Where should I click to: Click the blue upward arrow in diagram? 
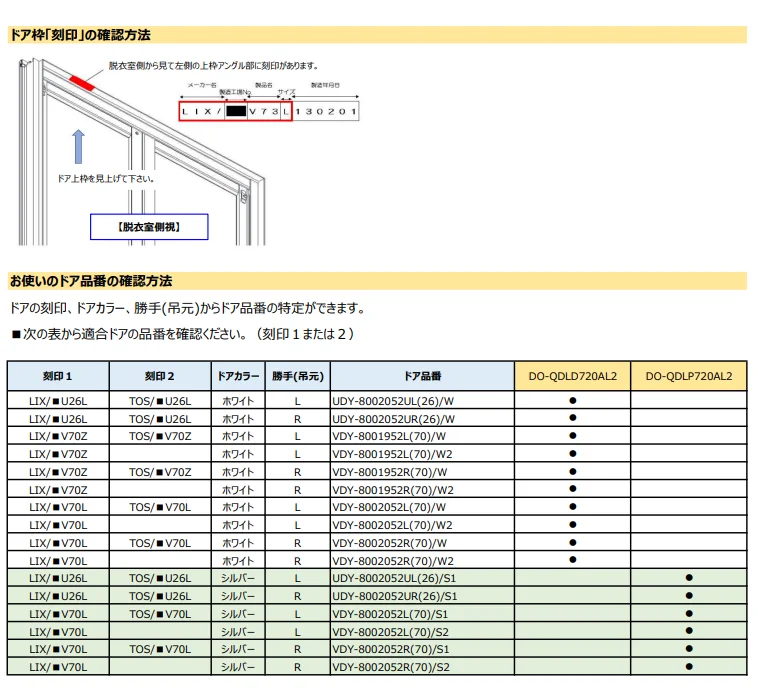tap(78, 146)
